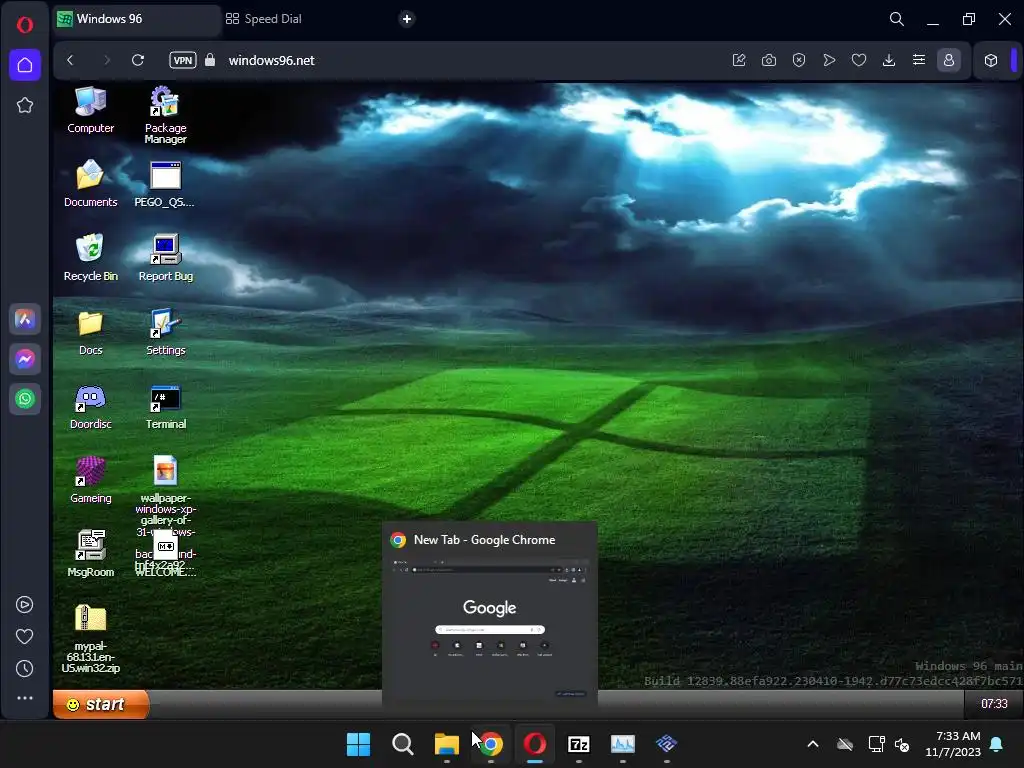This screenshot has height=768, width=1024.
Task: Open the ad blocker shield icon
Action: pyautogui.click(x=799, y=60)
